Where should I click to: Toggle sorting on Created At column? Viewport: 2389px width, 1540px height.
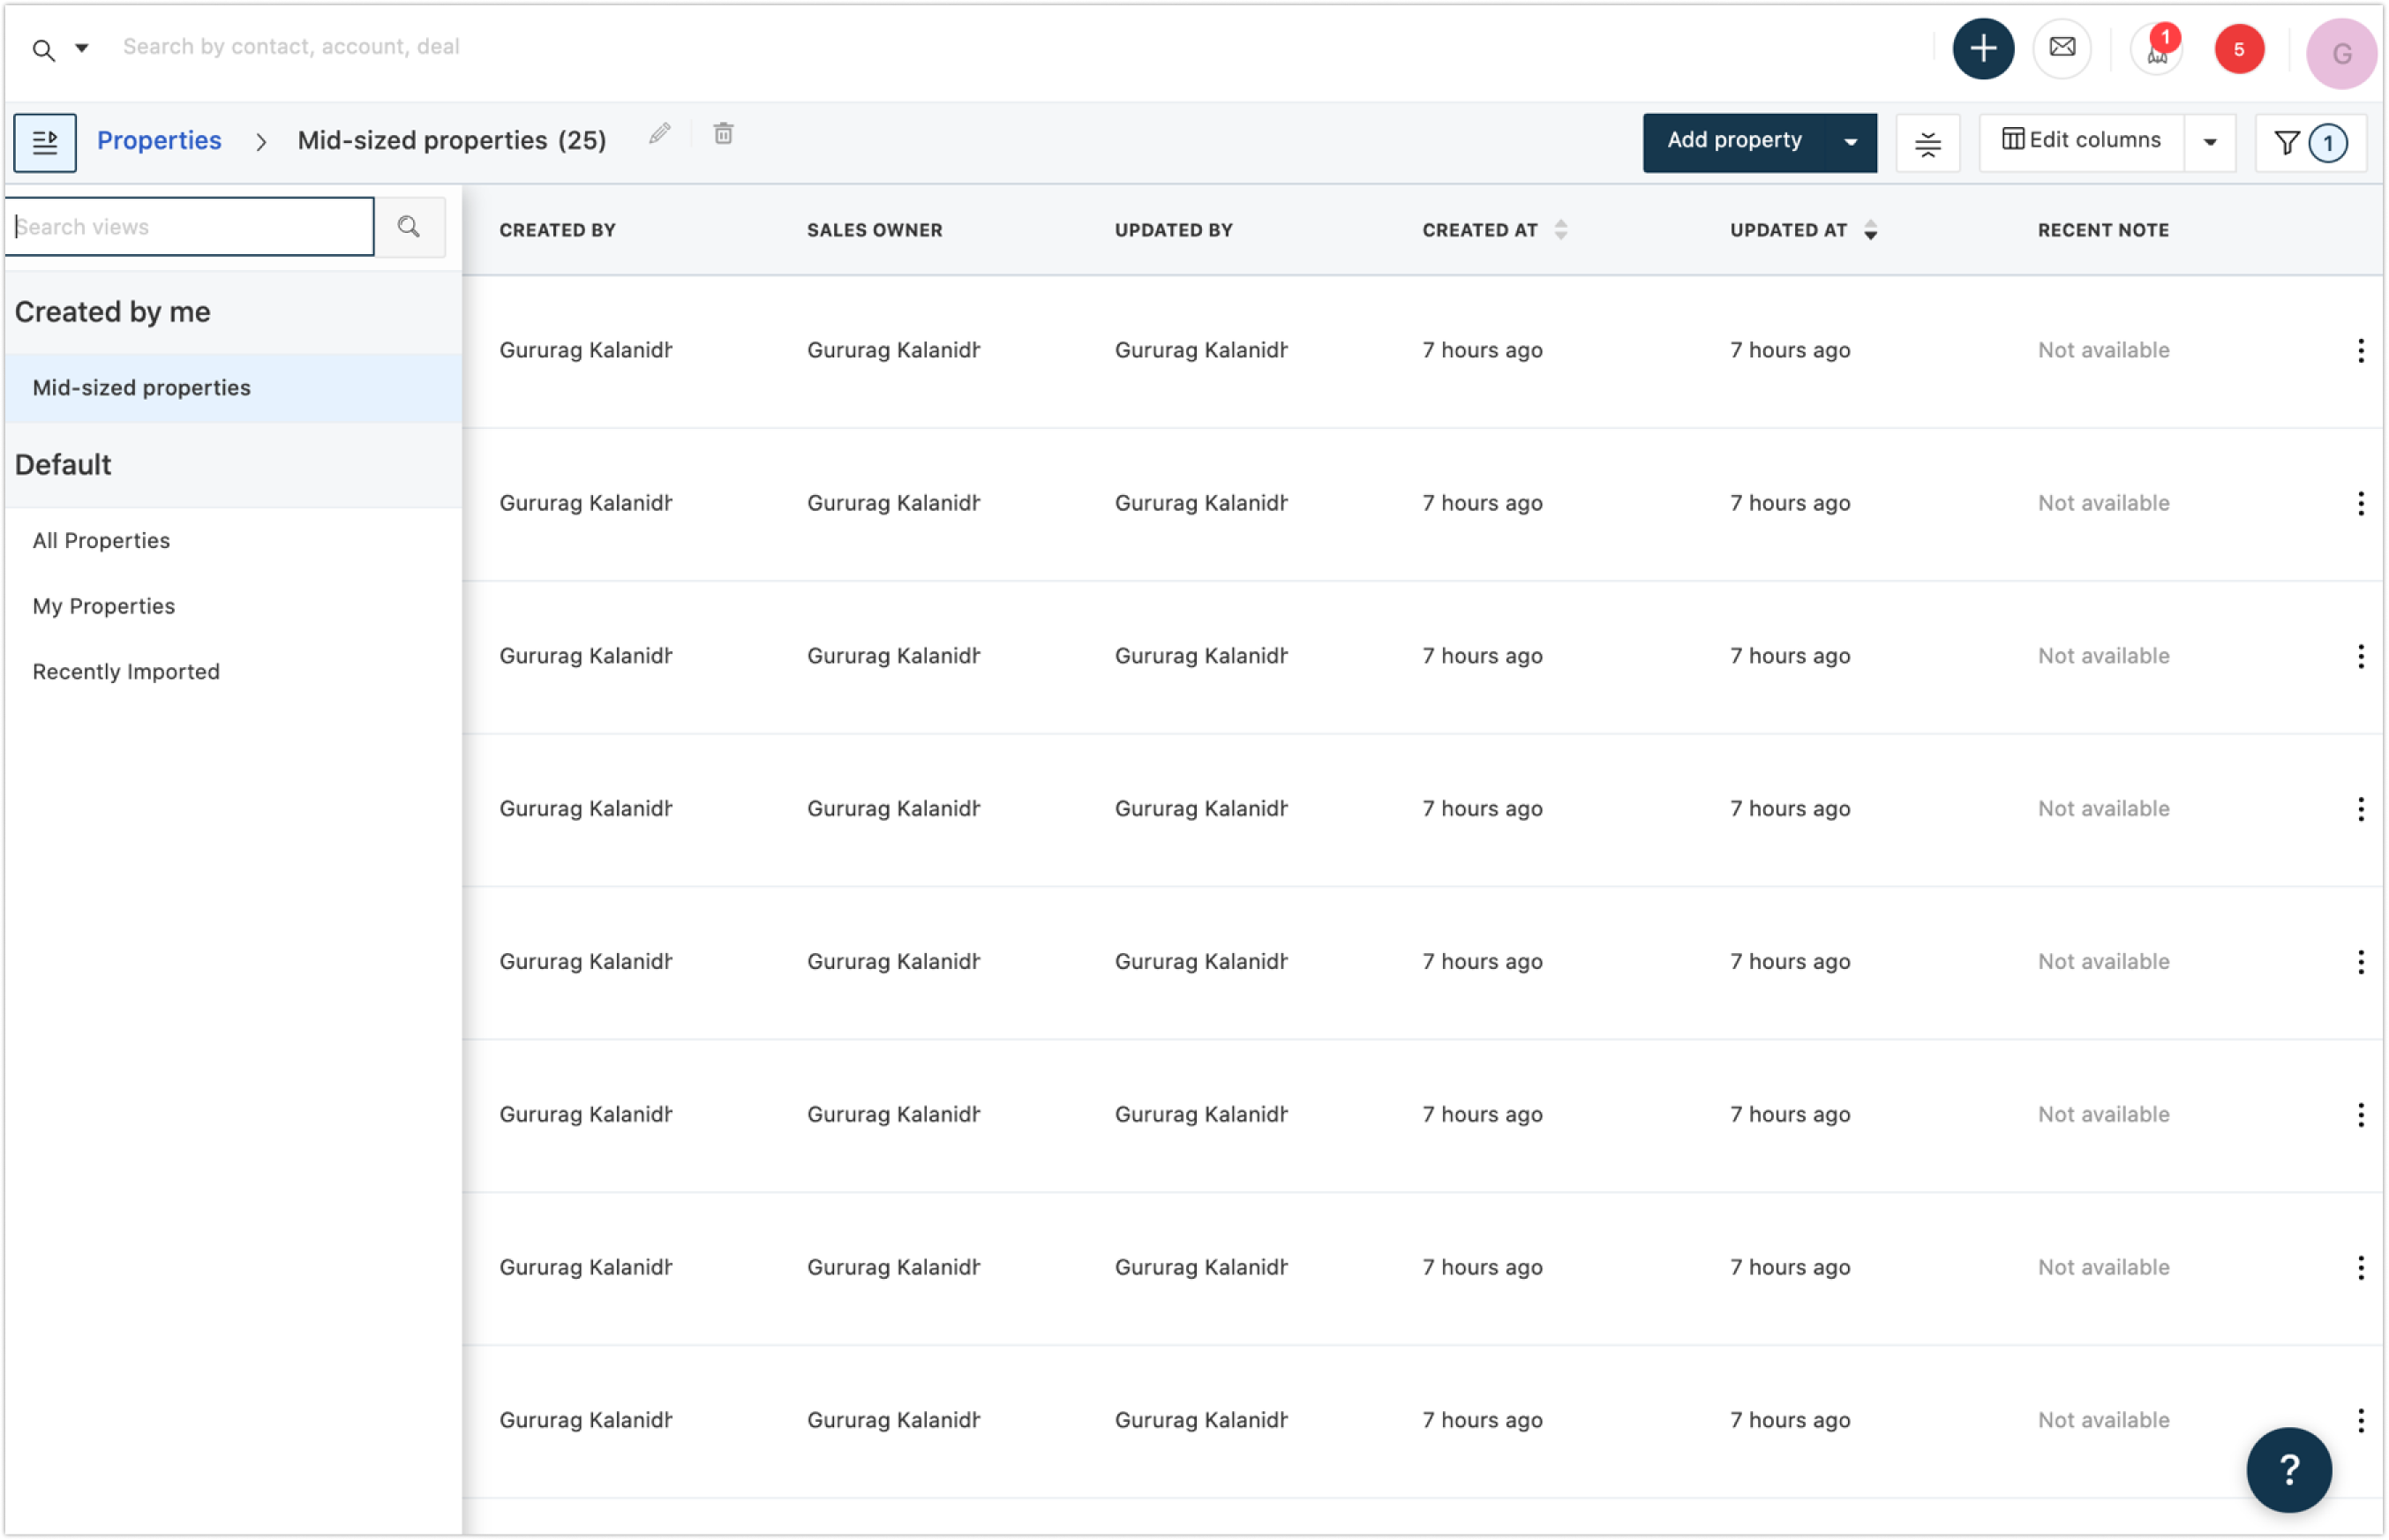click(x=1560, y=229)
